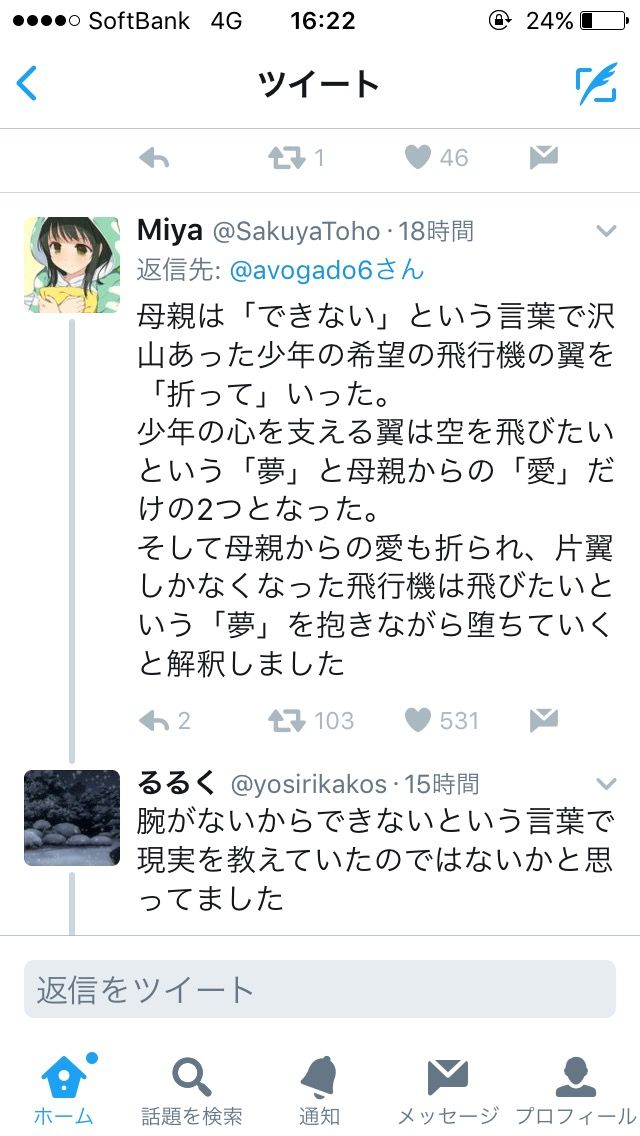Expand options chevron on るるく's tweet
The image size is (640, 1136).
606,783
